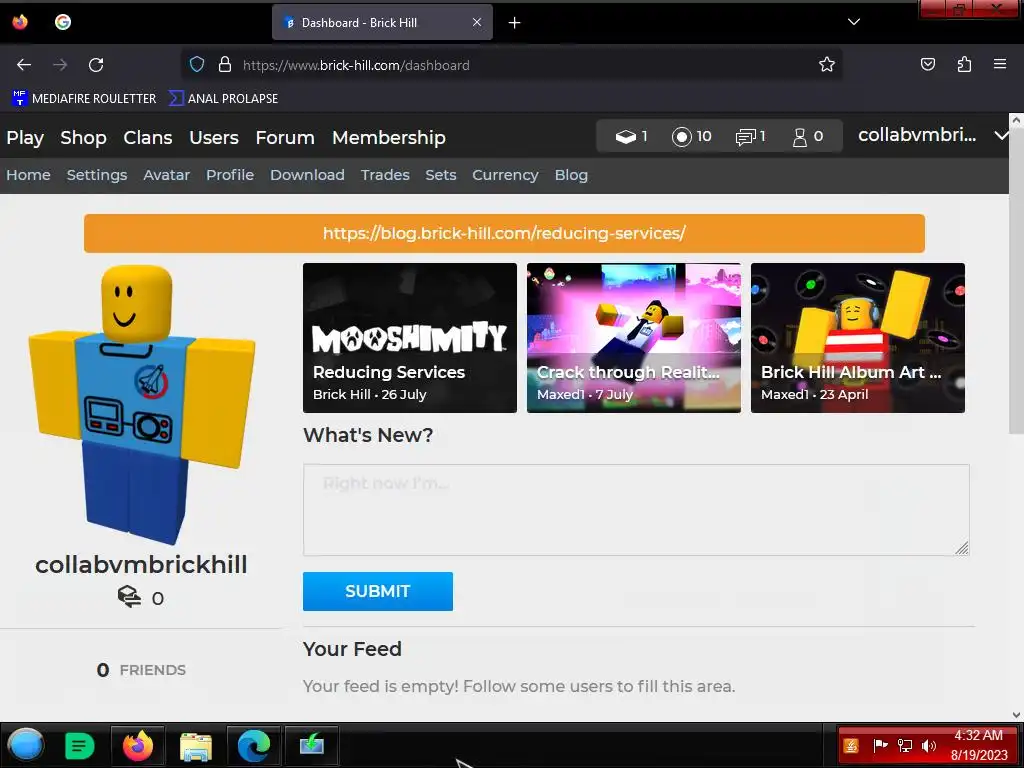Image resolution: width=1024 pixels, height=768 pixels.
Task: Click scrollbar down arrow
Action: (1016, 715)
